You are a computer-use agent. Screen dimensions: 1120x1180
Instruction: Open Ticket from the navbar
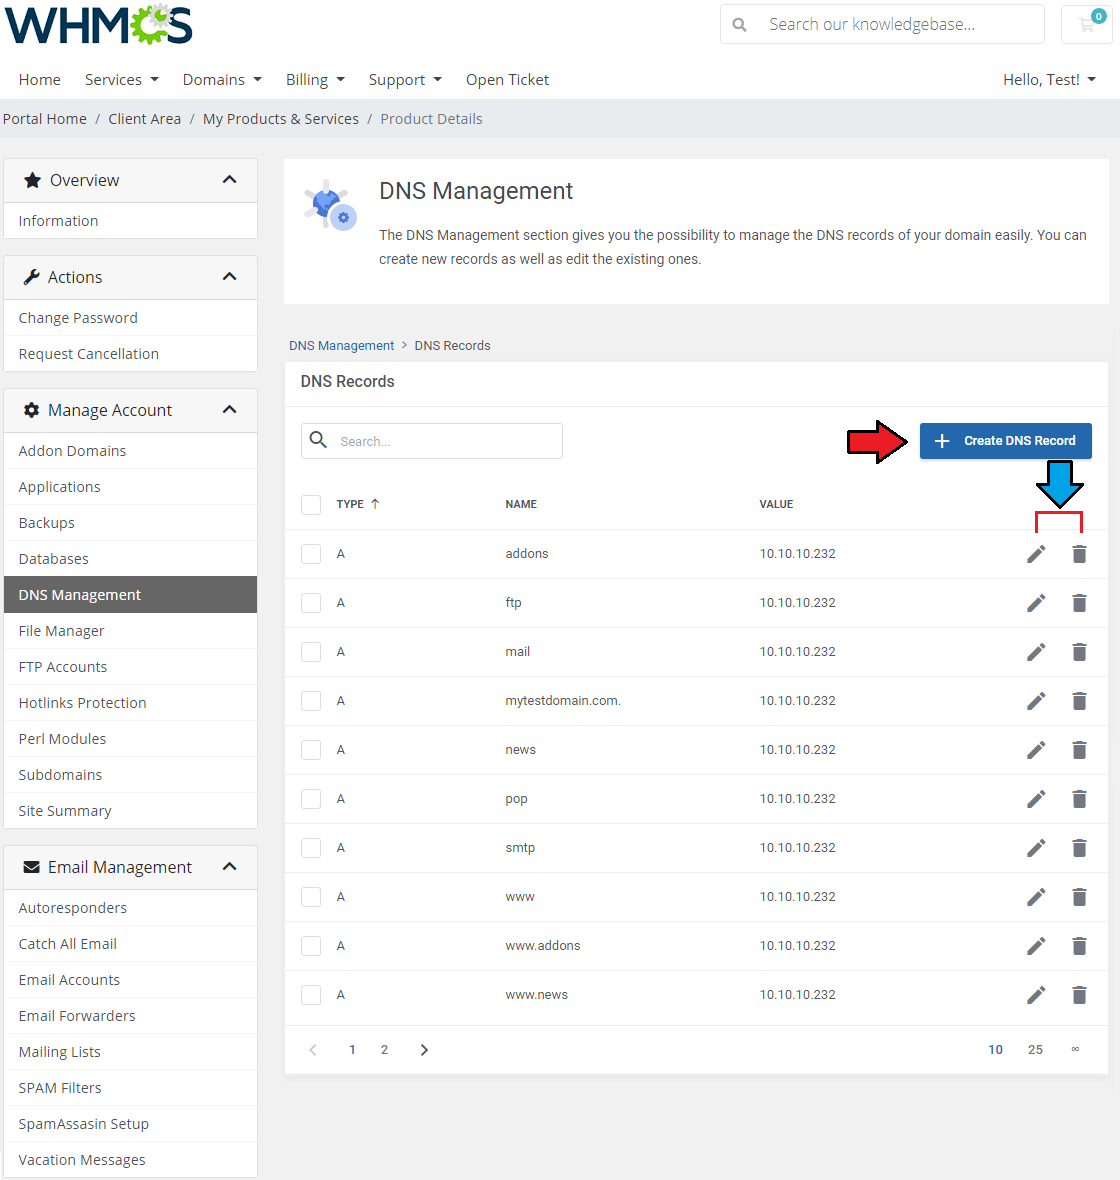coord(507,80)
